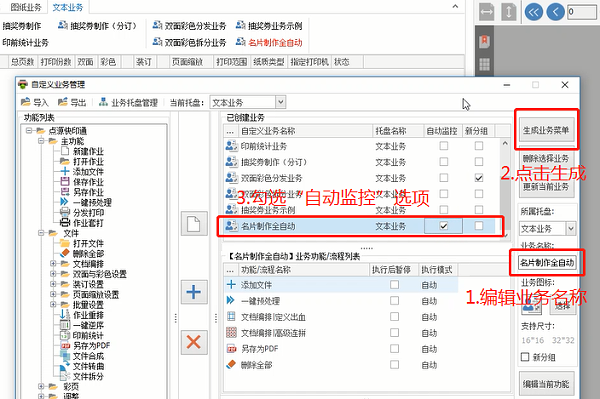Image resolution: width=600 pixels, height=399 pixels.
Task: Open the 所属托盘 dropdown
Action: pyautogui.click(x=571, y=229)
